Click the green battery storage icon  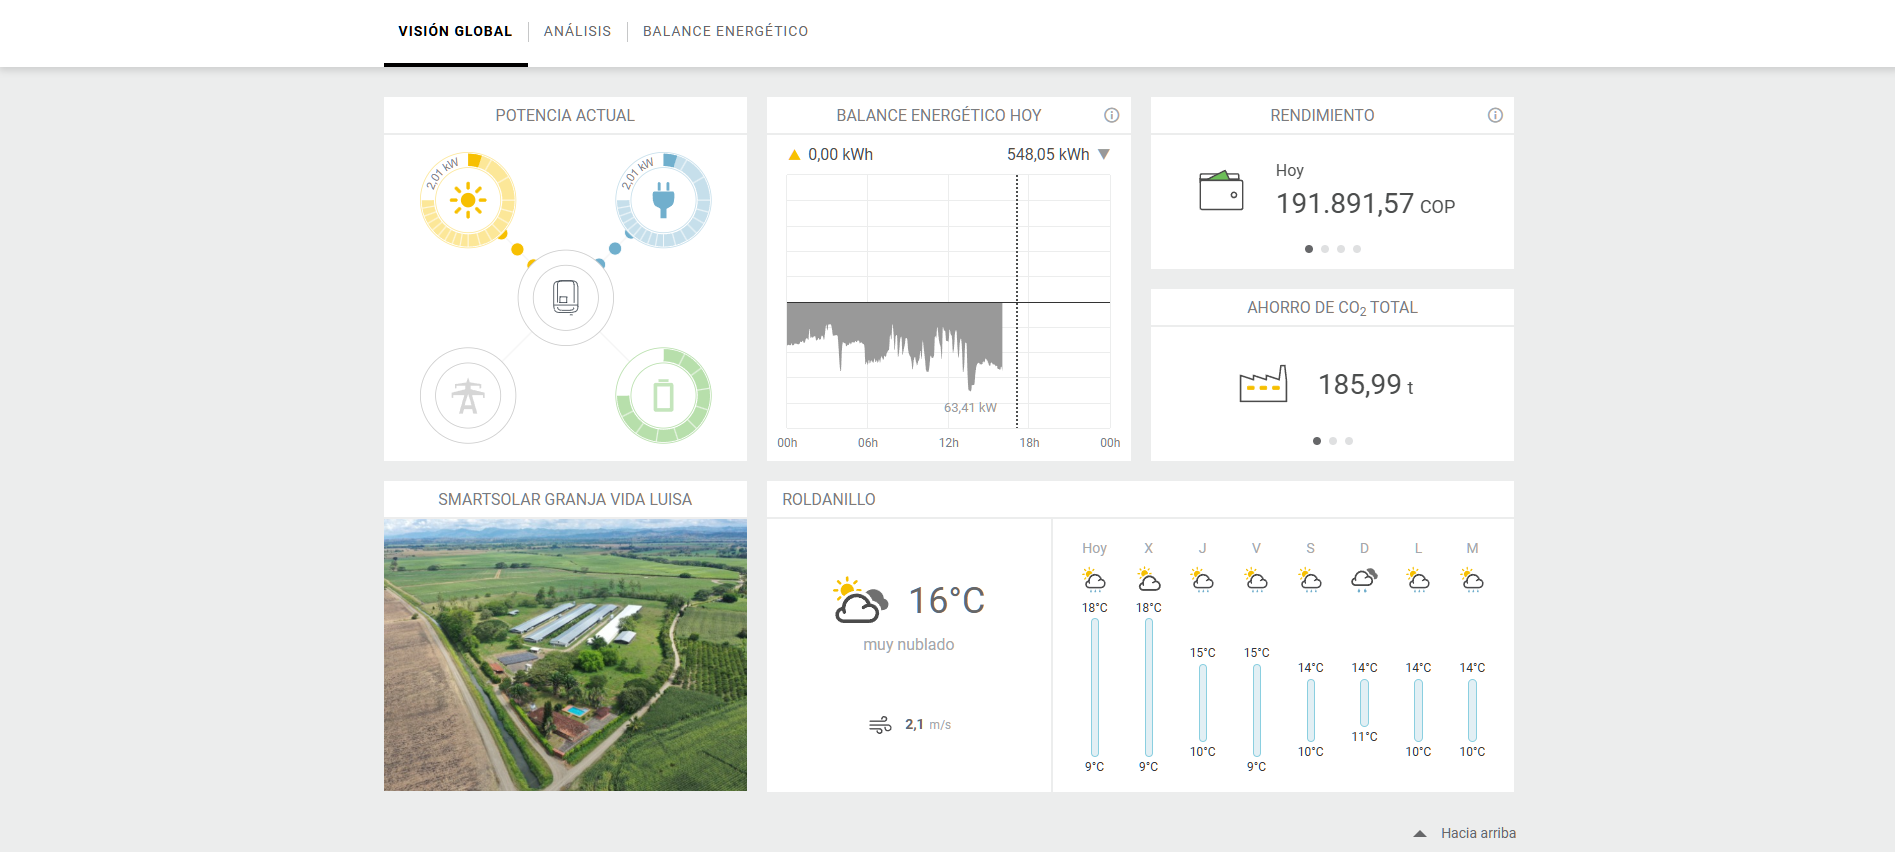tap(663, 396)
